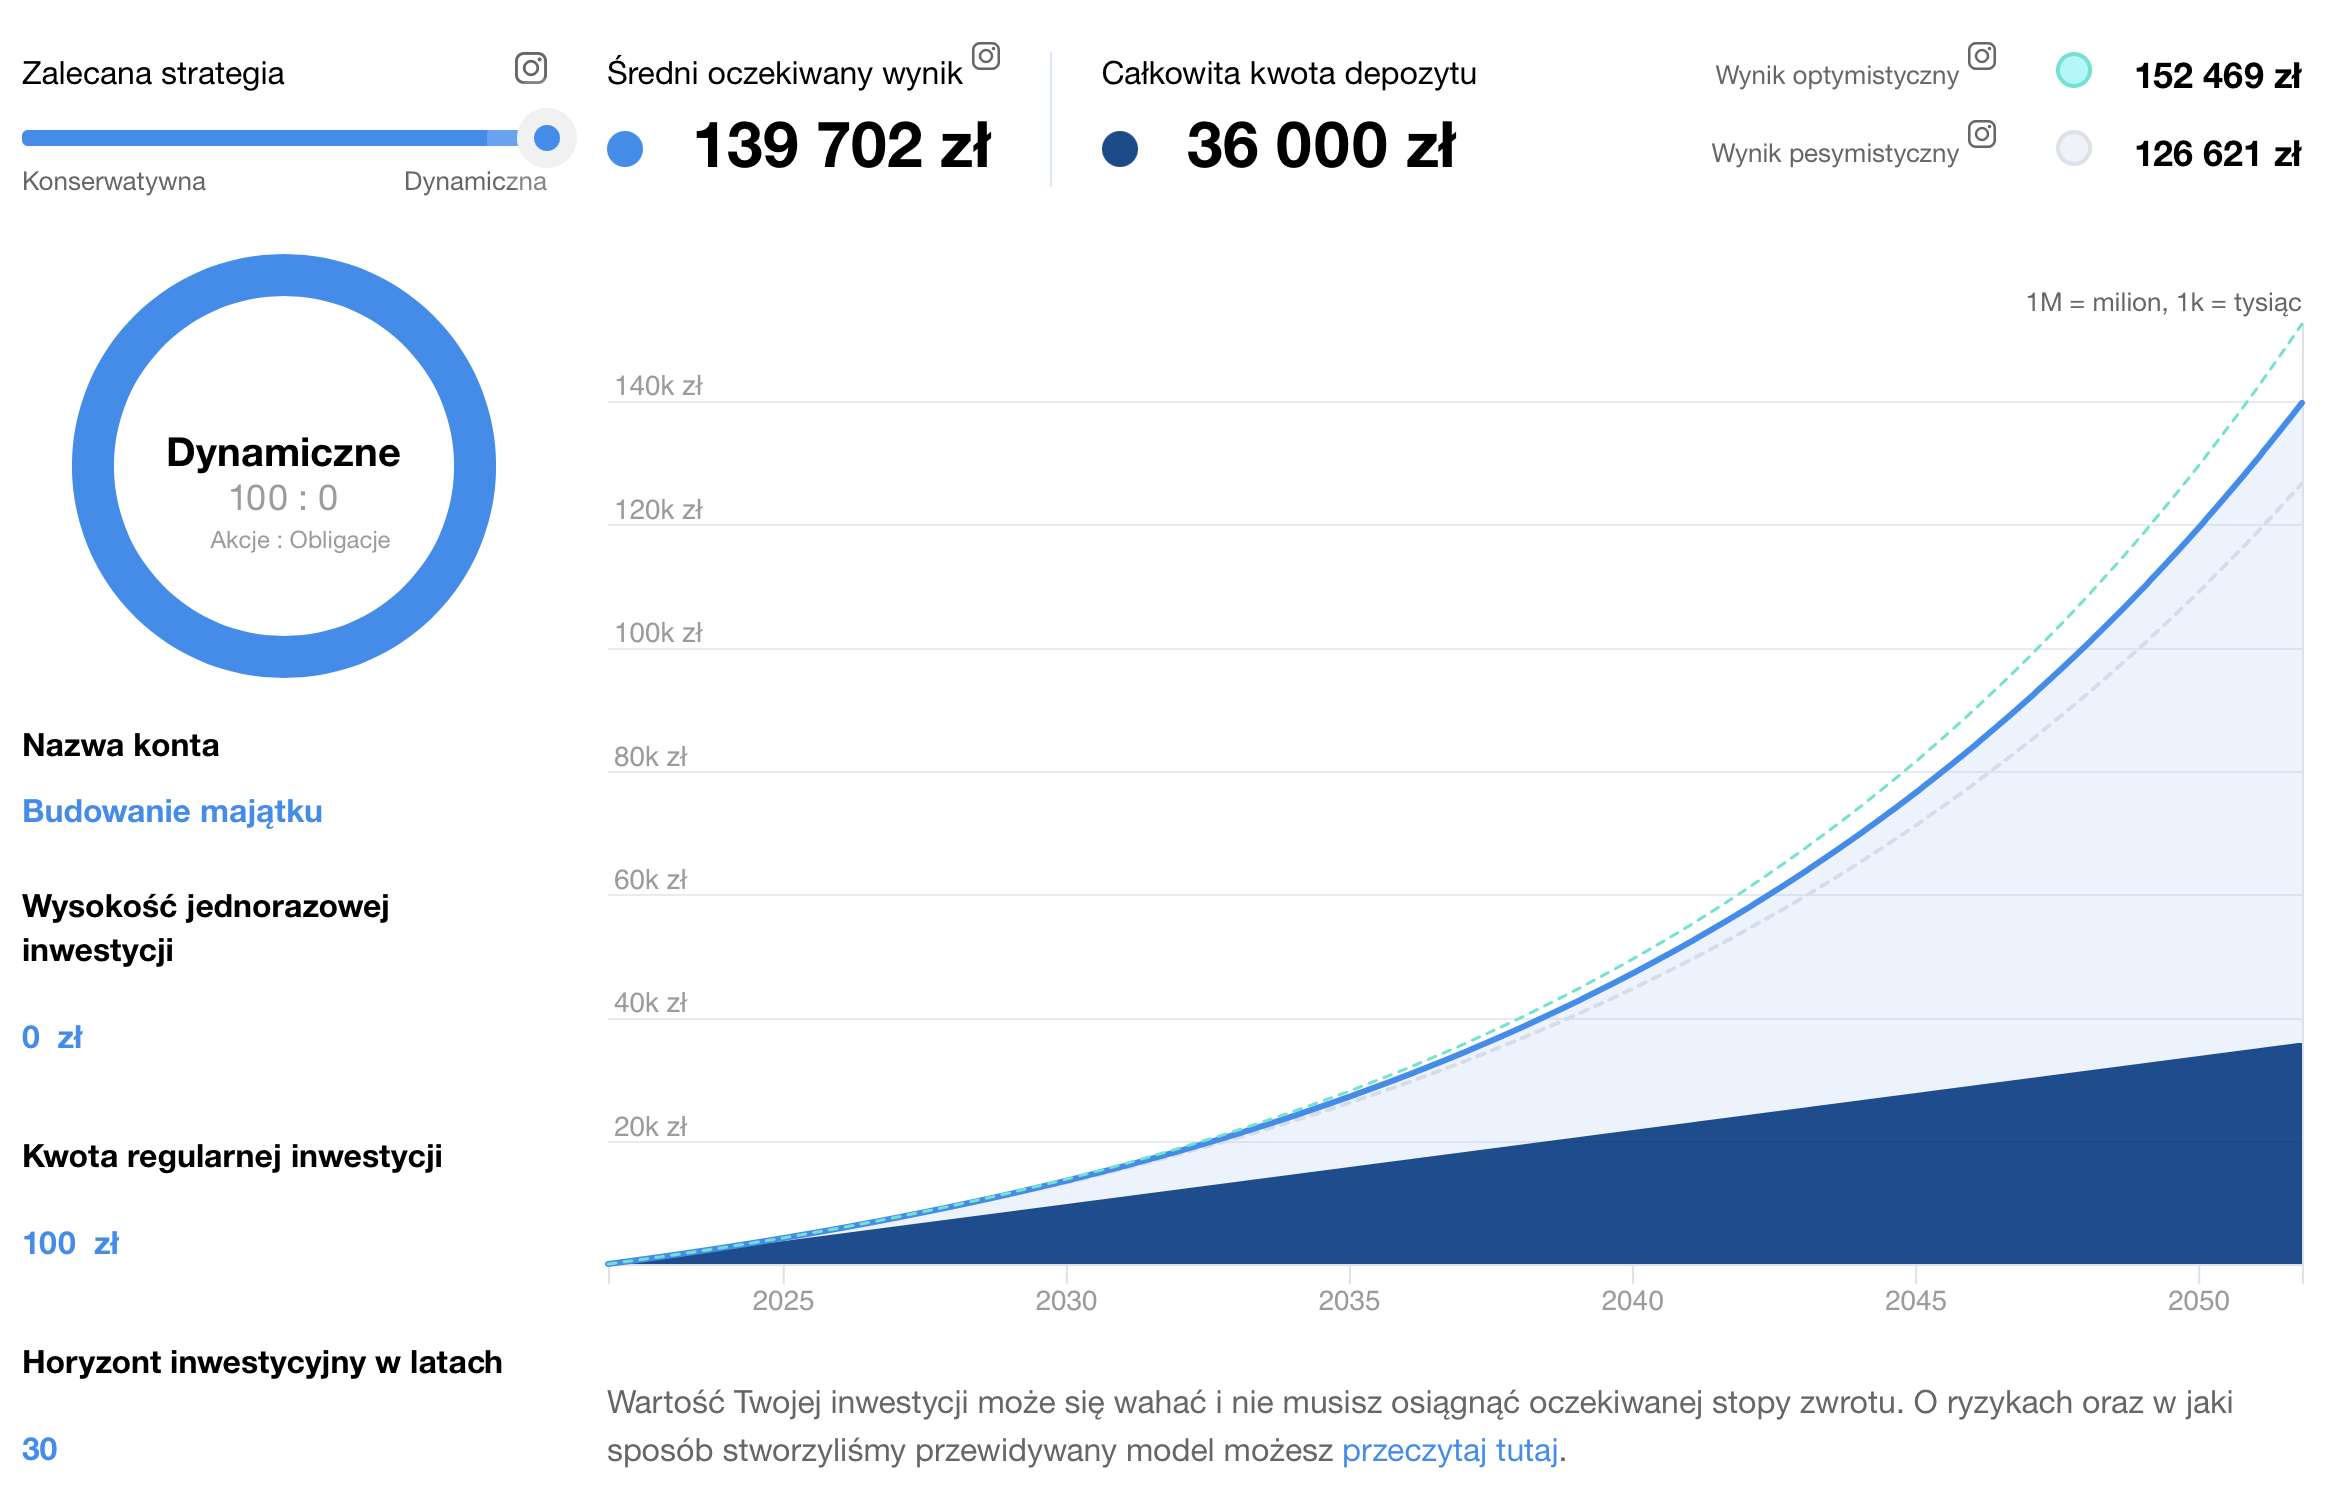The image size is (2346, 1498).
Task: Click the 2040 marker on the chart axis
Action: point(1632,1300)
